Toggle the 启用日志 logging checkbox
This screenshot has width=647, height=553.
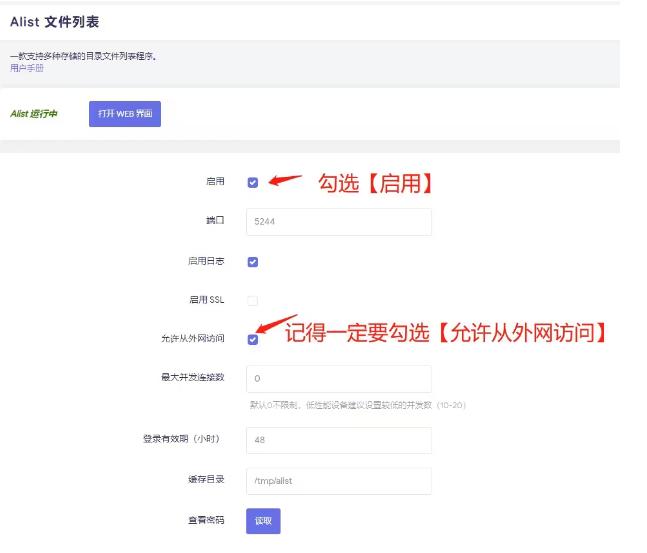tap(253, 262)
